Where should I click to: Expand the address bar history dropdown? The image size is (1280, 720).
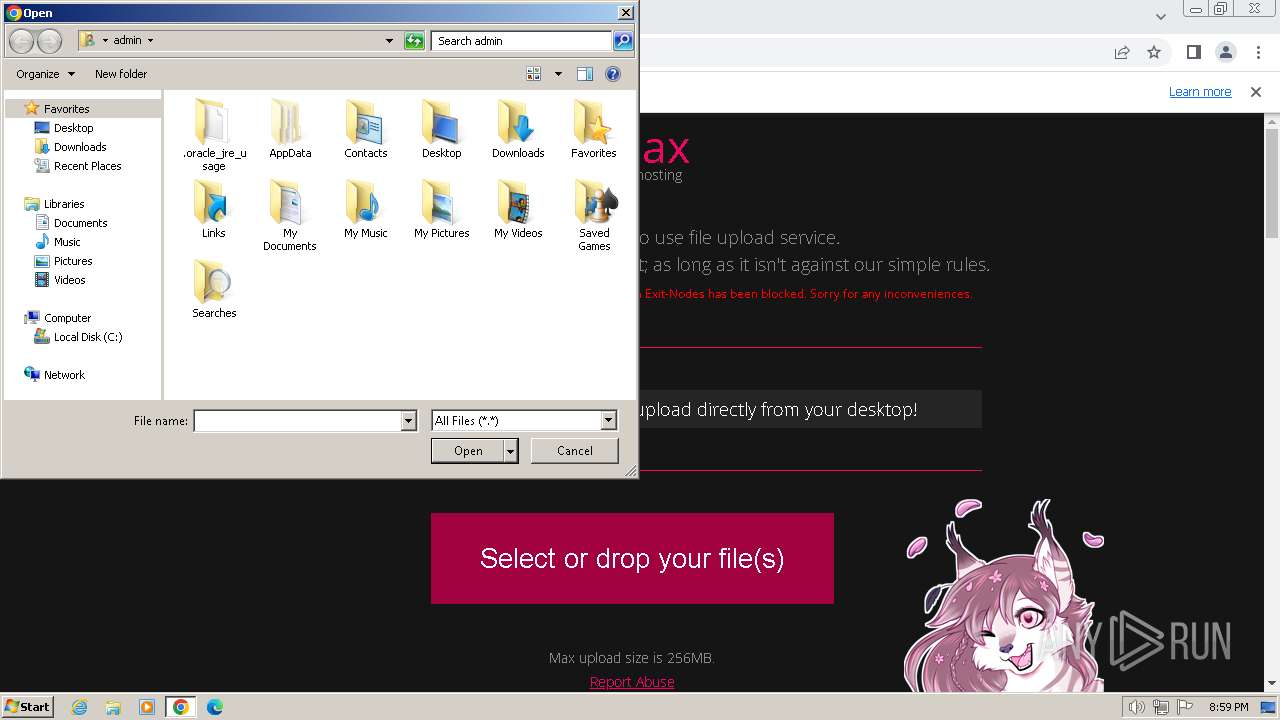click(x=389, y=41)
